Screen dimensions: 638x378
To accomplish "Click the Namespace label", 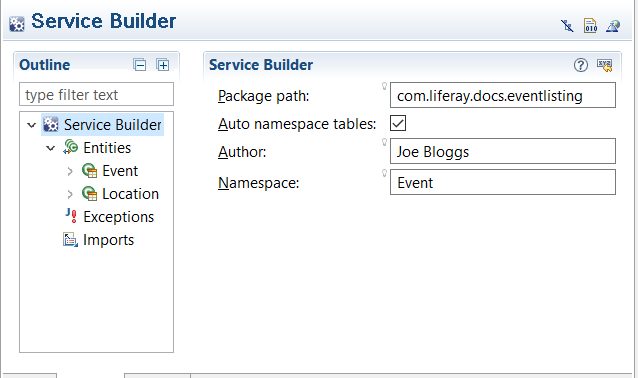I will 259,183.
